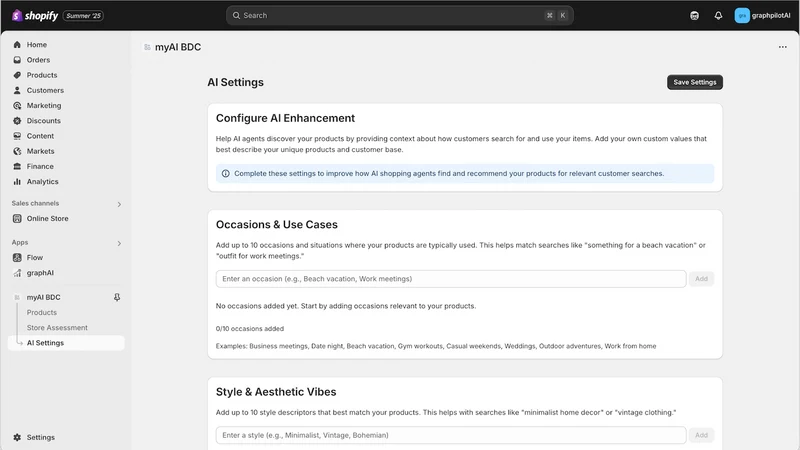Open the notifications bell
The height and width of the screenshot is (450, 800).
[x=718, y=16]
